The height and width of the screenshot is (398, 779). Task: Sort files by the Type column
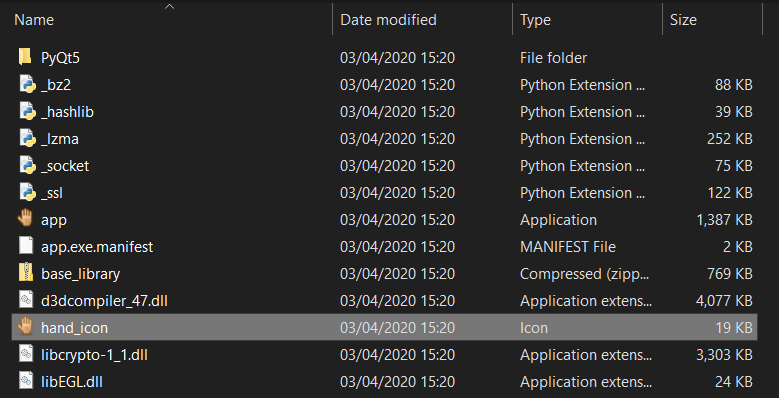click(x=535, y=20)
